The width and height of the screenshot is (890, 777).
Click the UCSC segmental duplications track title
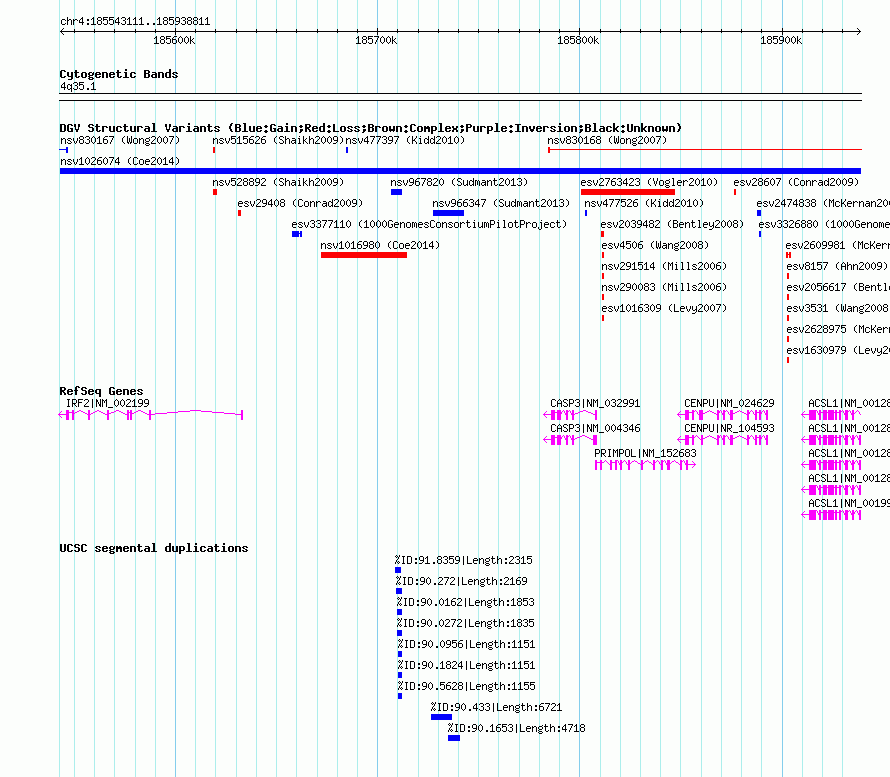click(x=154, y=548)
